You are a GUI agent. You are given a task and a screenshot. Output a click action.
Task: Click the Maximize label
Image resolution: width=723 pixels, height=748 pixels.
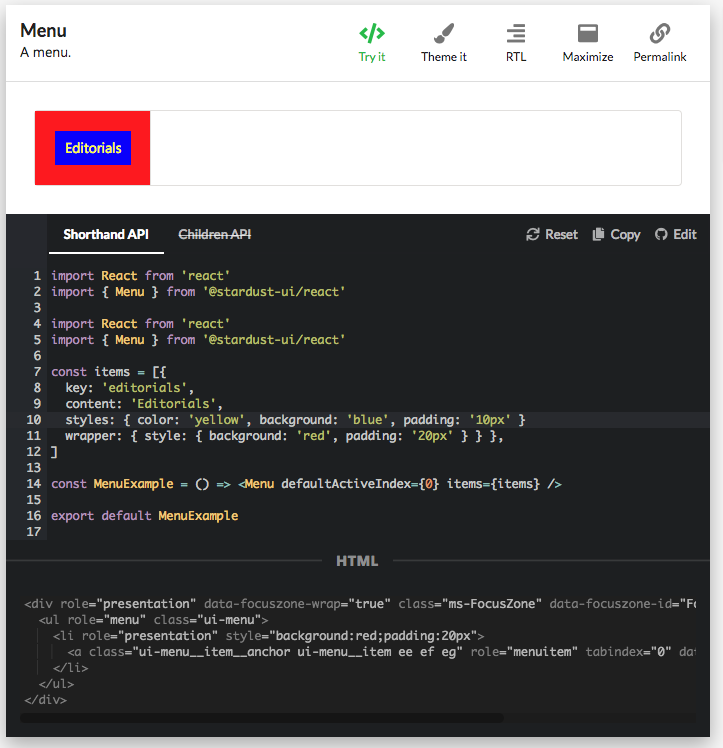pyautogui.click(x=588, y=57)
